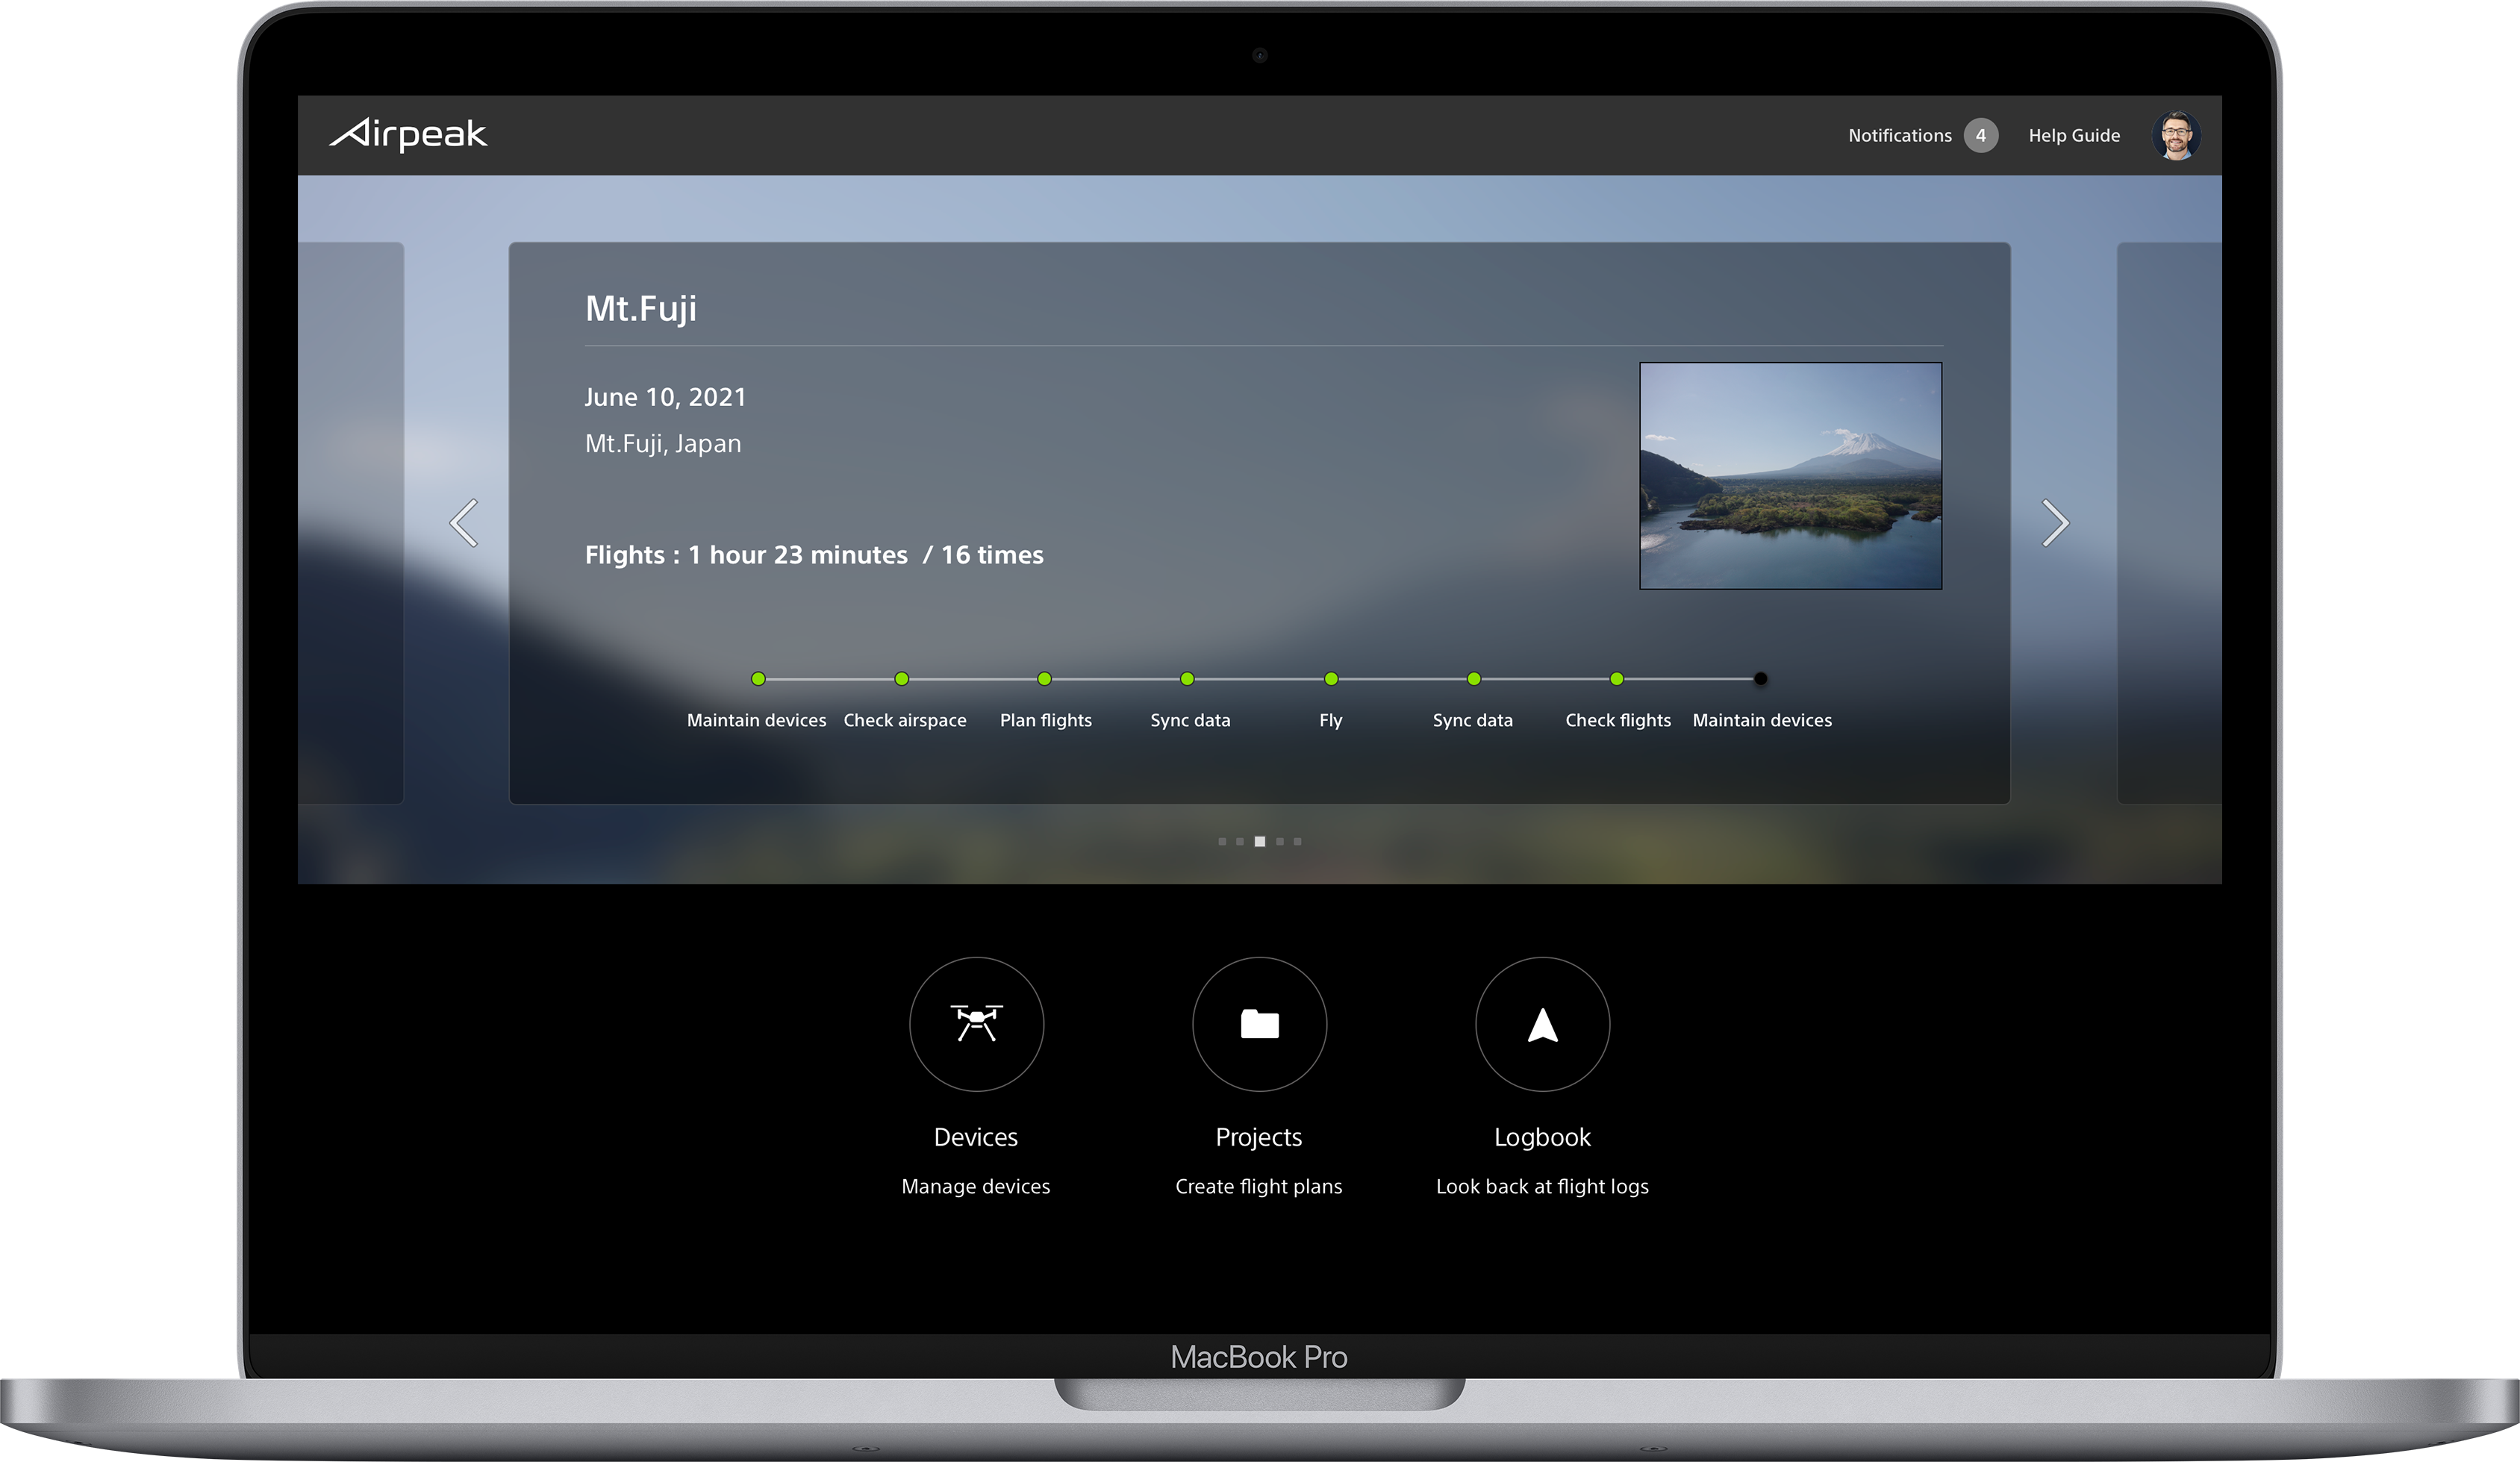Viewport: 2520px width, 1462px height.
Task: Jump to second carousel page indicator
Action: [1240, 842]
